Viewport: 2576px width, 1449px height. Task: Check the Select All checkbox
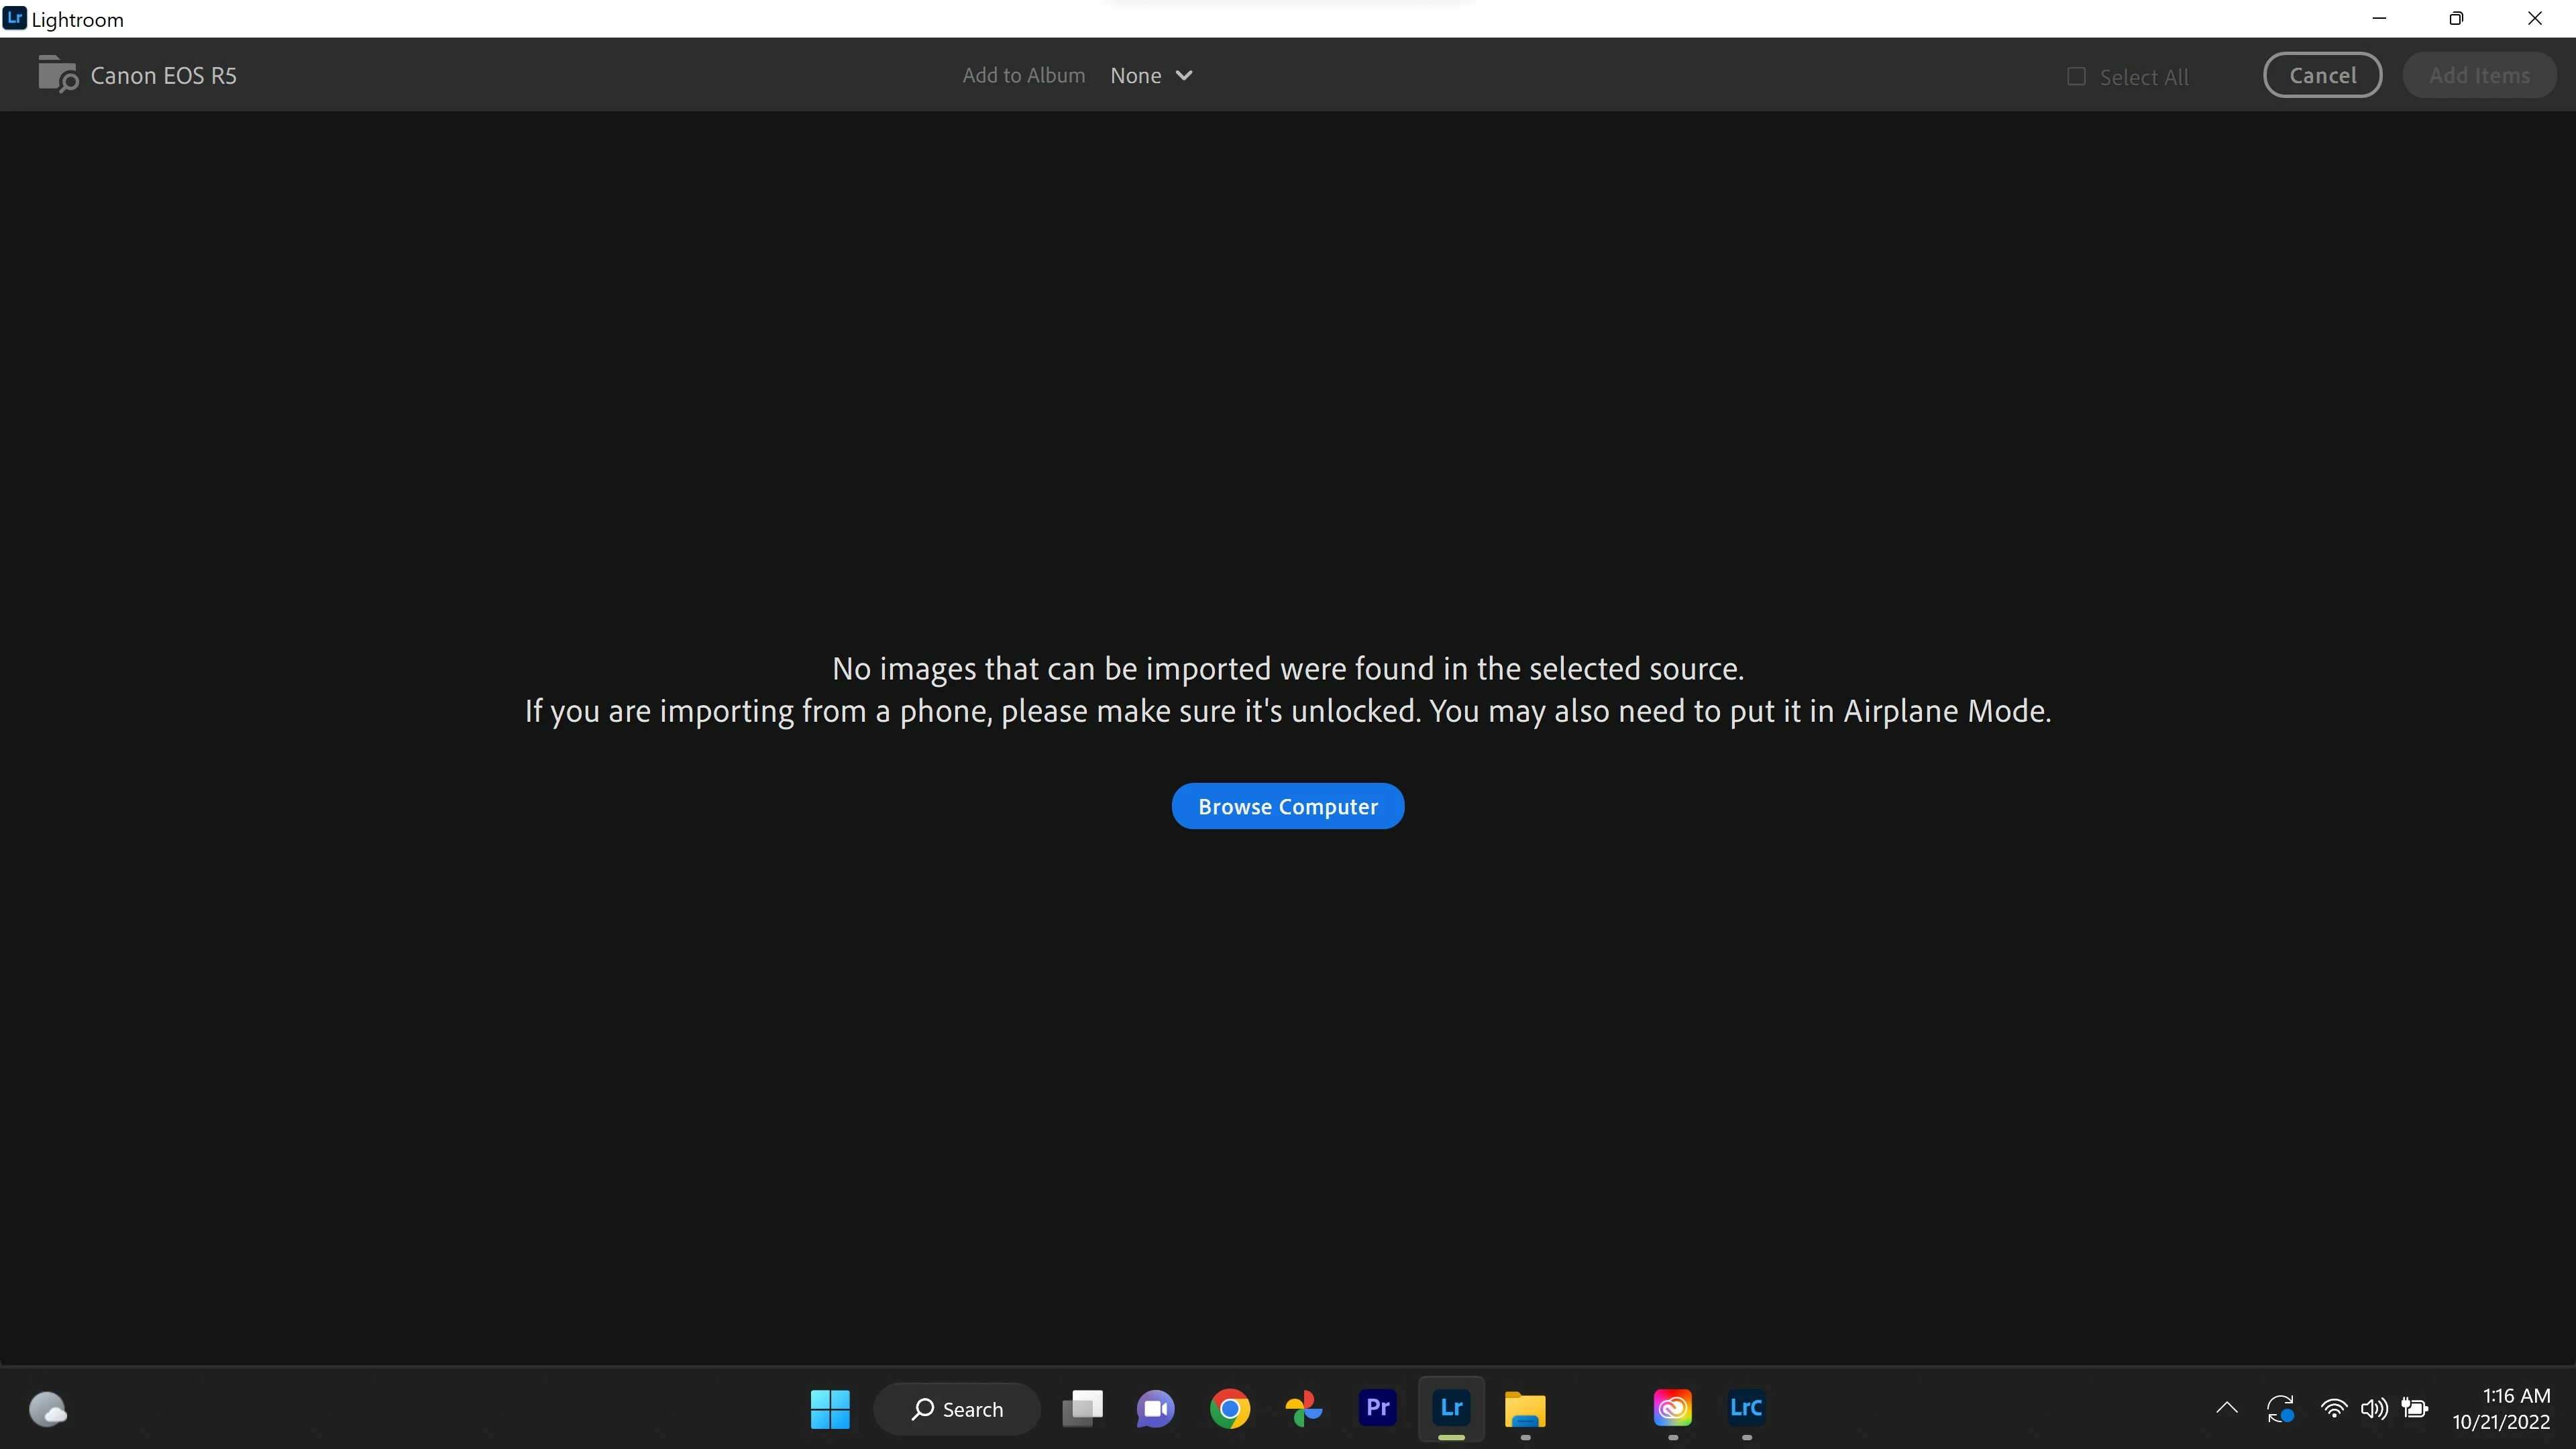[x=2076, y=77]
